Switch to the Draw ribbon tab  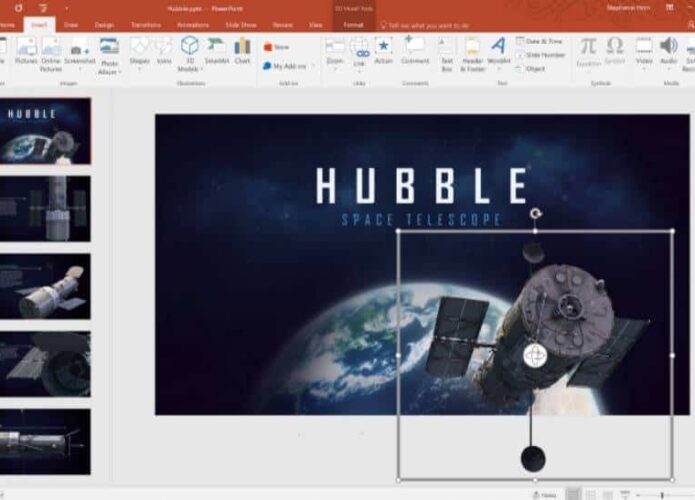(x=71, y=25)
